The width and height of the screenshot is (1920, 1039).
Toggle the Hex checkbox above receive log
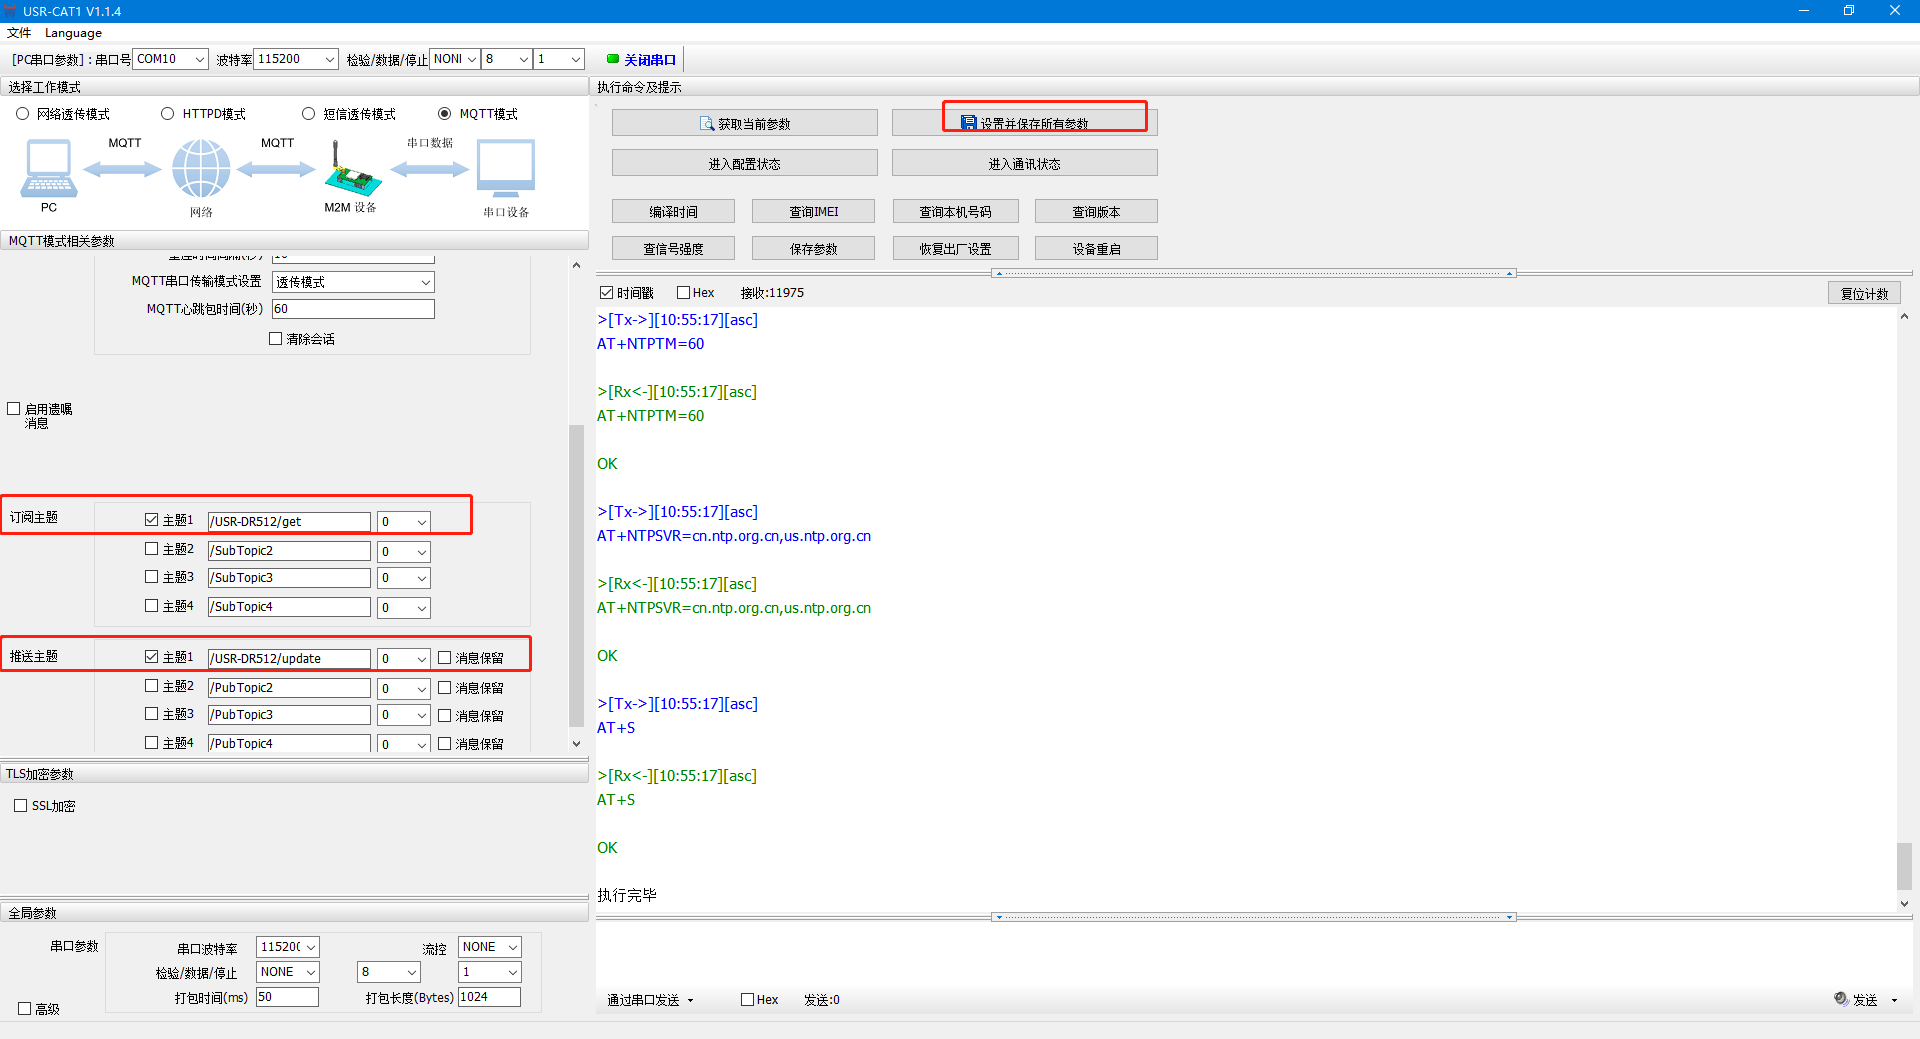click(684, 293)
